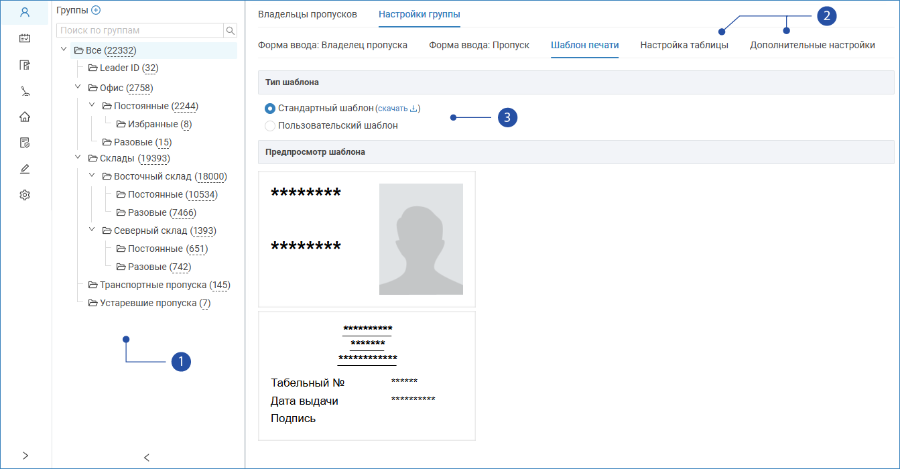The height and width of the screenshot is (469, 900).
Task: Add a new group with plus icon
Action: 96,10
